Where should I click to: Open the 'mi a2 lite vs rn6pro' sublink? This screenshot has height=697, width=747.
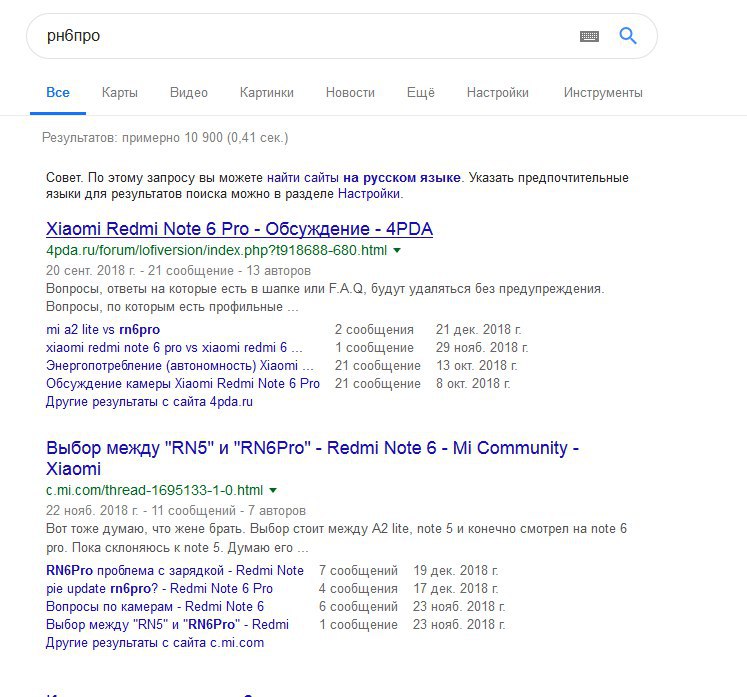coord(103,330)
